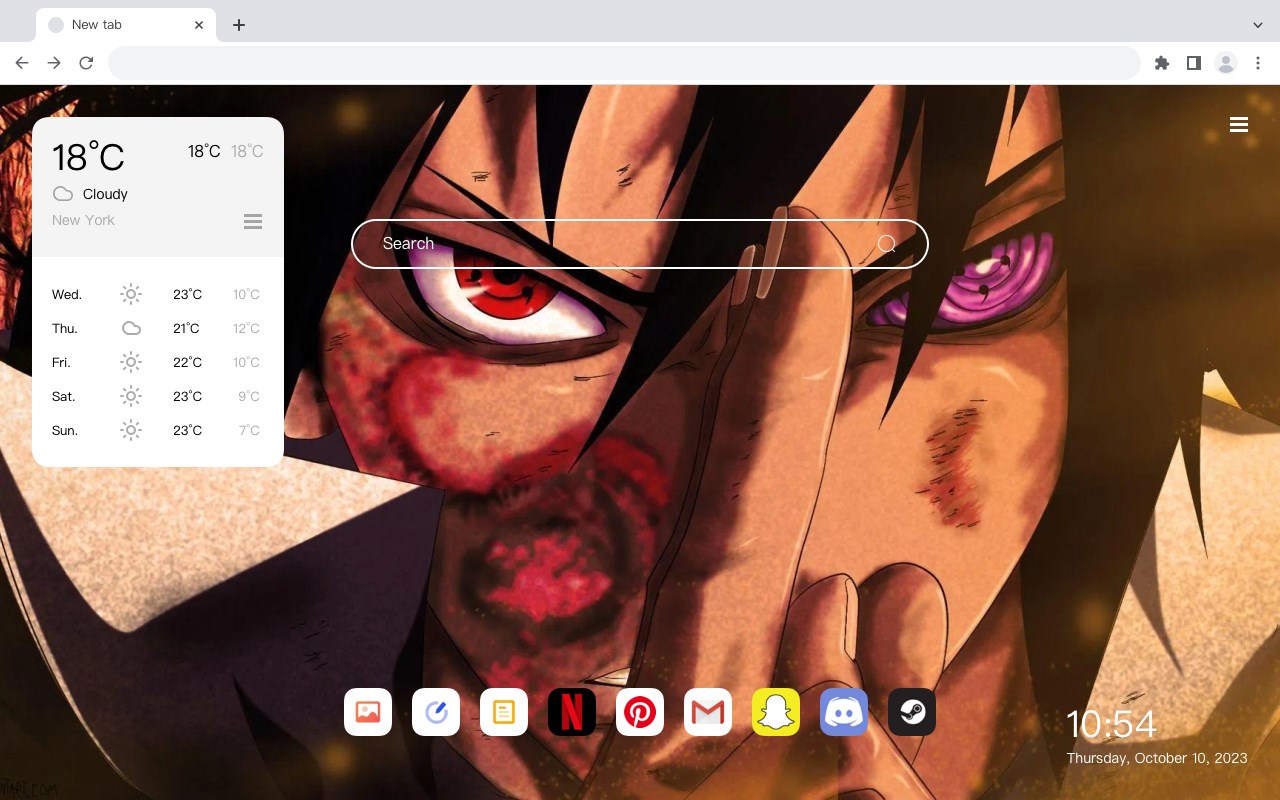This screenshot has height=800, width=1280.
Task: Click the Thursday cloud forecast icon
Action: 131,328
